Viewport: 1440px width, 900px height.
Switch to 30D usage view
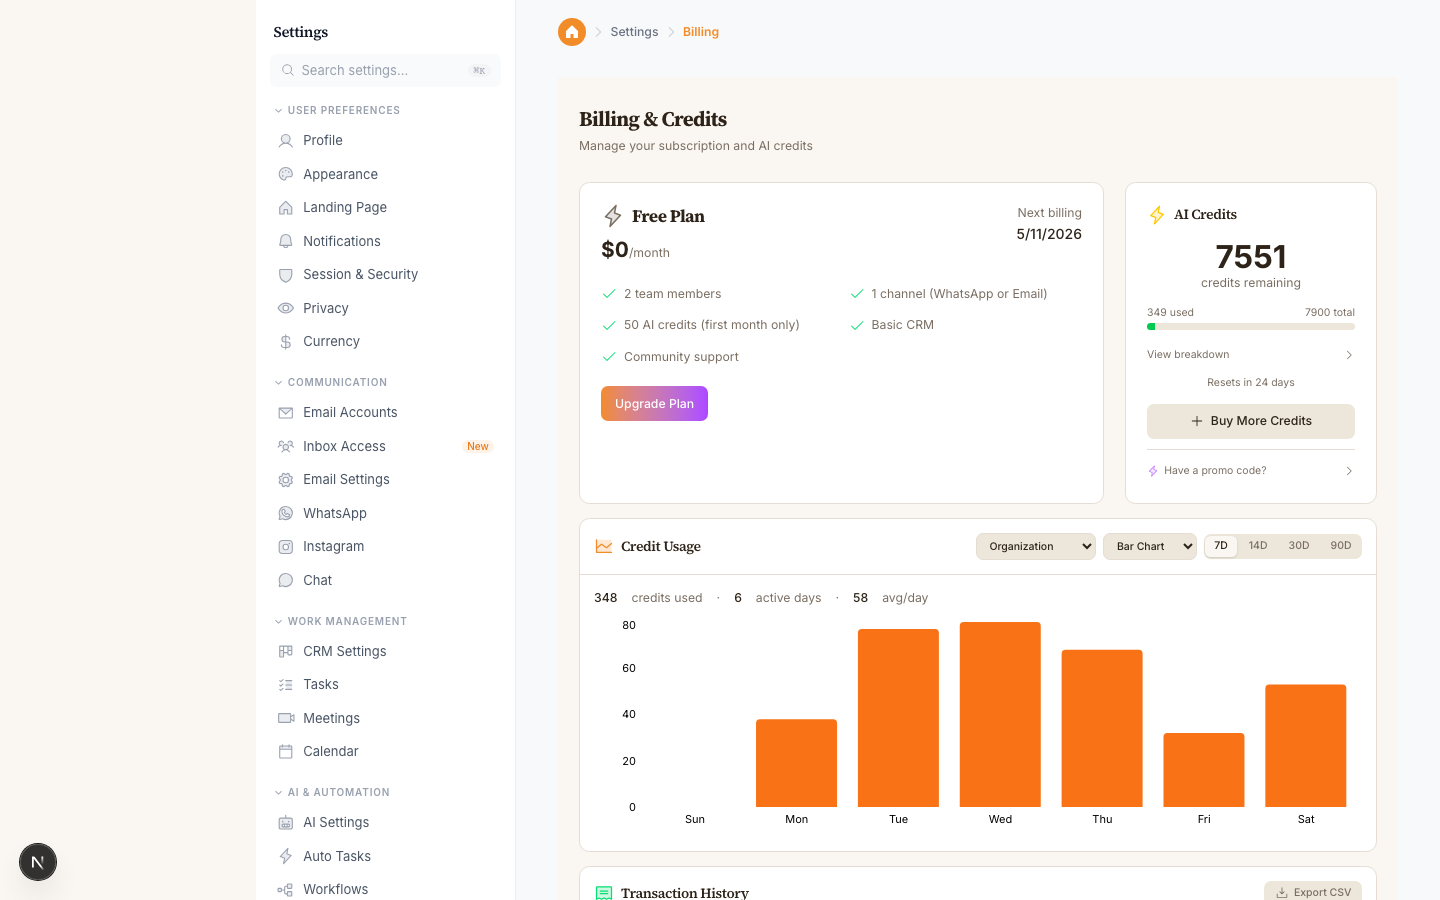pyautogui.click(x=1298, y=545)
